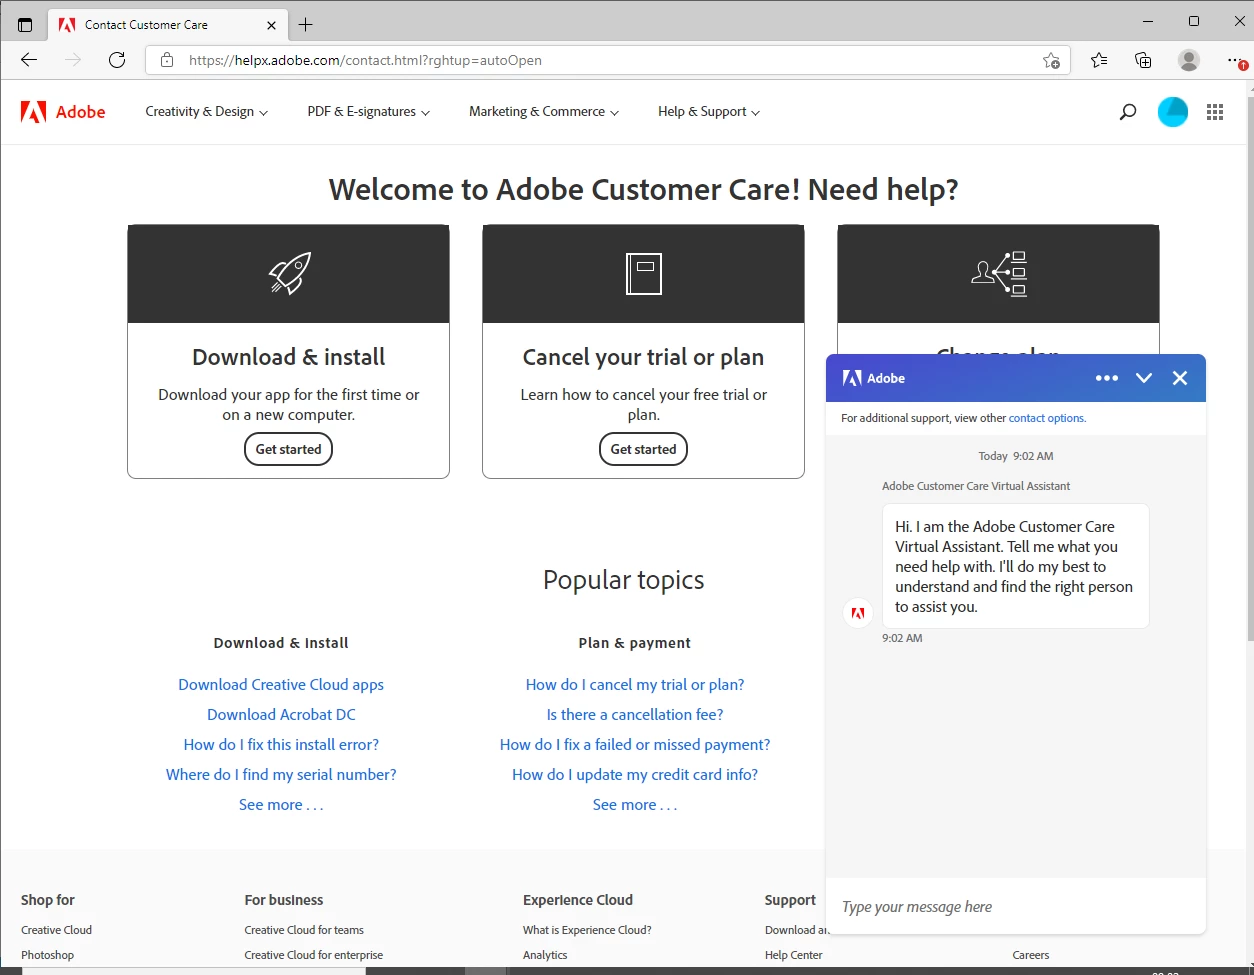Expand Creativity & Design menu

pos(207,112)
